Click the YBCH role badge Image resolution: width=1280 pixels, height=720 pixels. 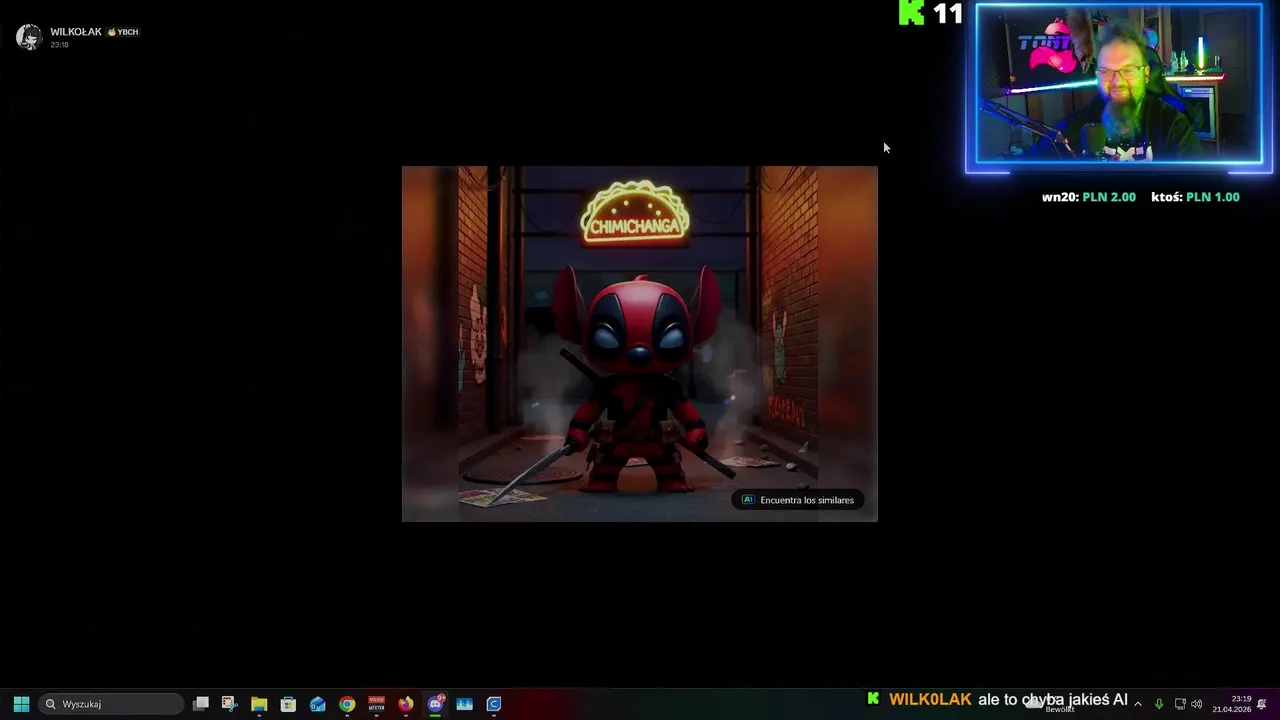(123, 32)
